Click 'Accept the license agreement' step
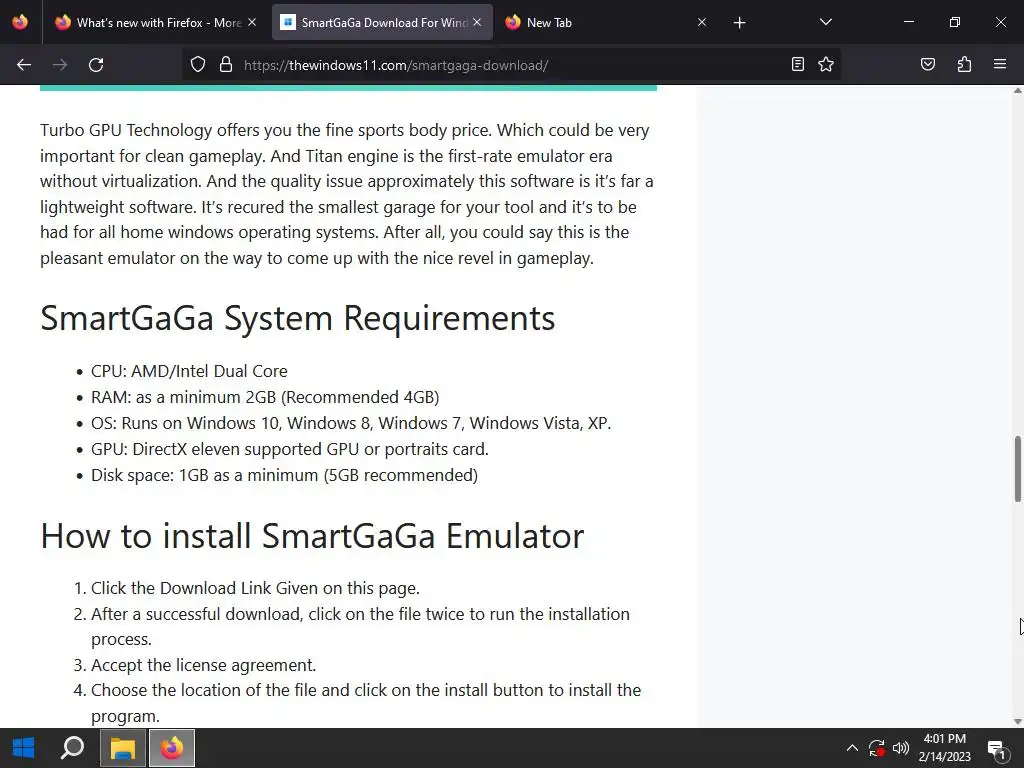This screenshot has height=768, width=1024. (203, 665)
